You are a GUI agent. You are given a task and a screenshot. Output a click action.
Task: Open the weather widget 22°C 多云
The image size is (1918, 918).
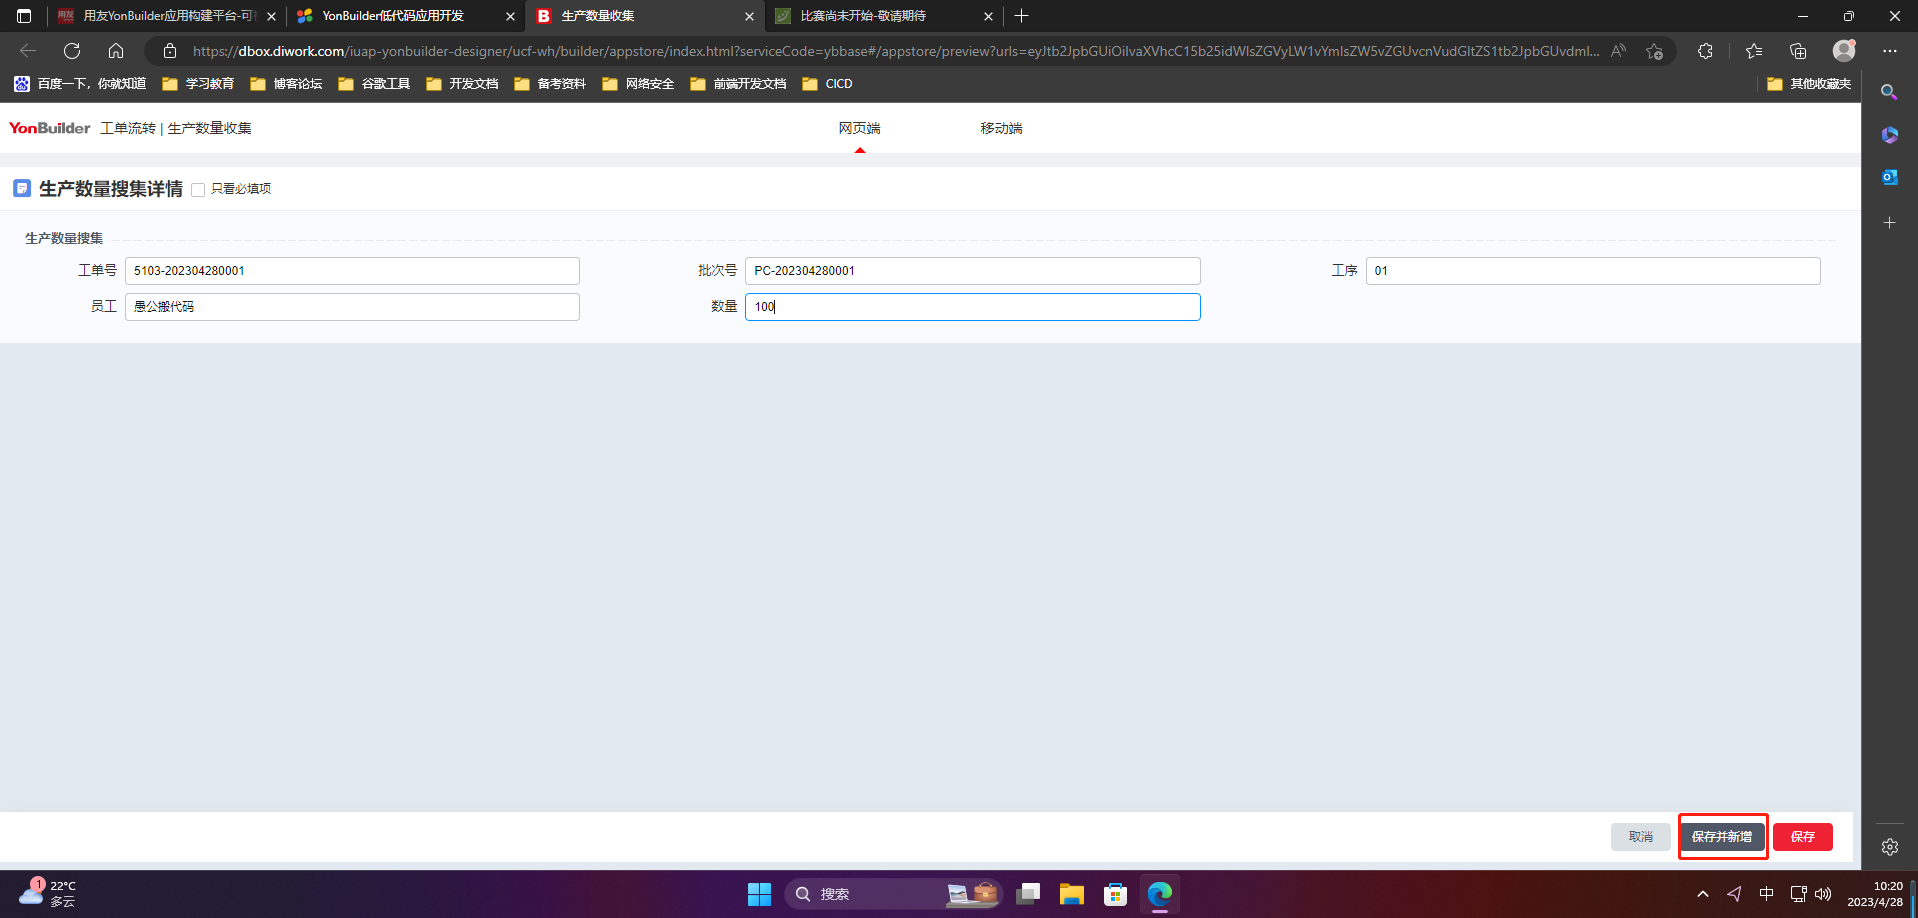[x=47, y=893]
